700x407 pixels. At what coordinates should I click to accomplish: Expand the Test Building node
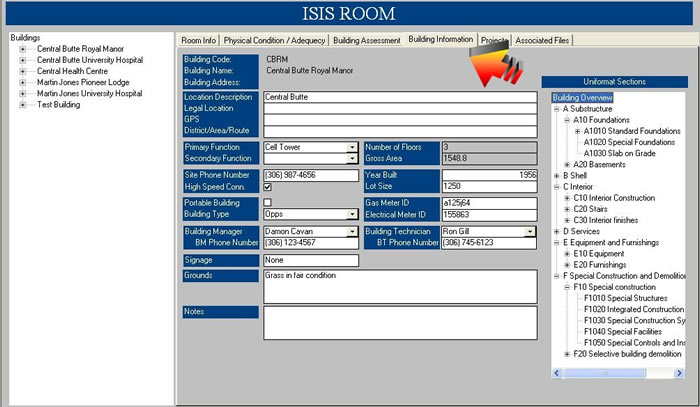22,105
